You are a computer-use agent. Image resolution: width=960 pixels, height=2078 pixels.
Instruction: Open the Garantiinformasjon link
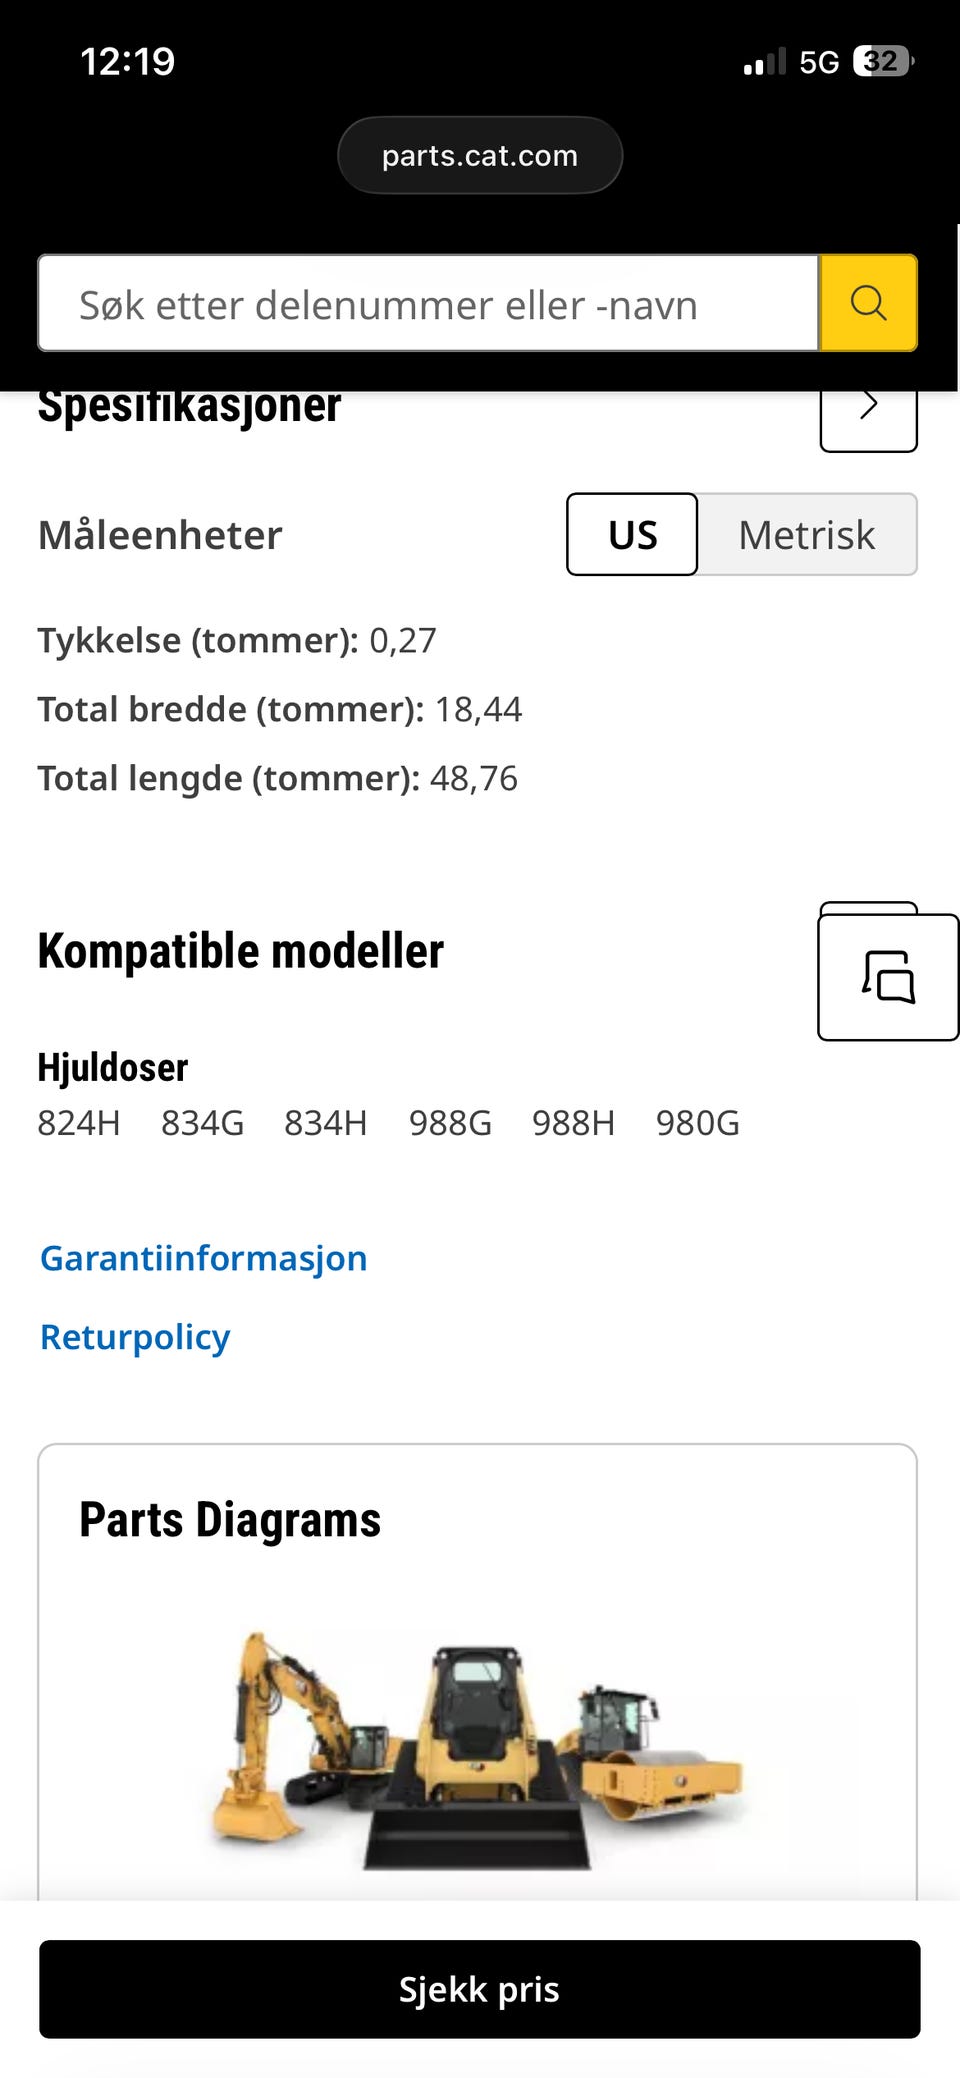[x=203, y=1258]
